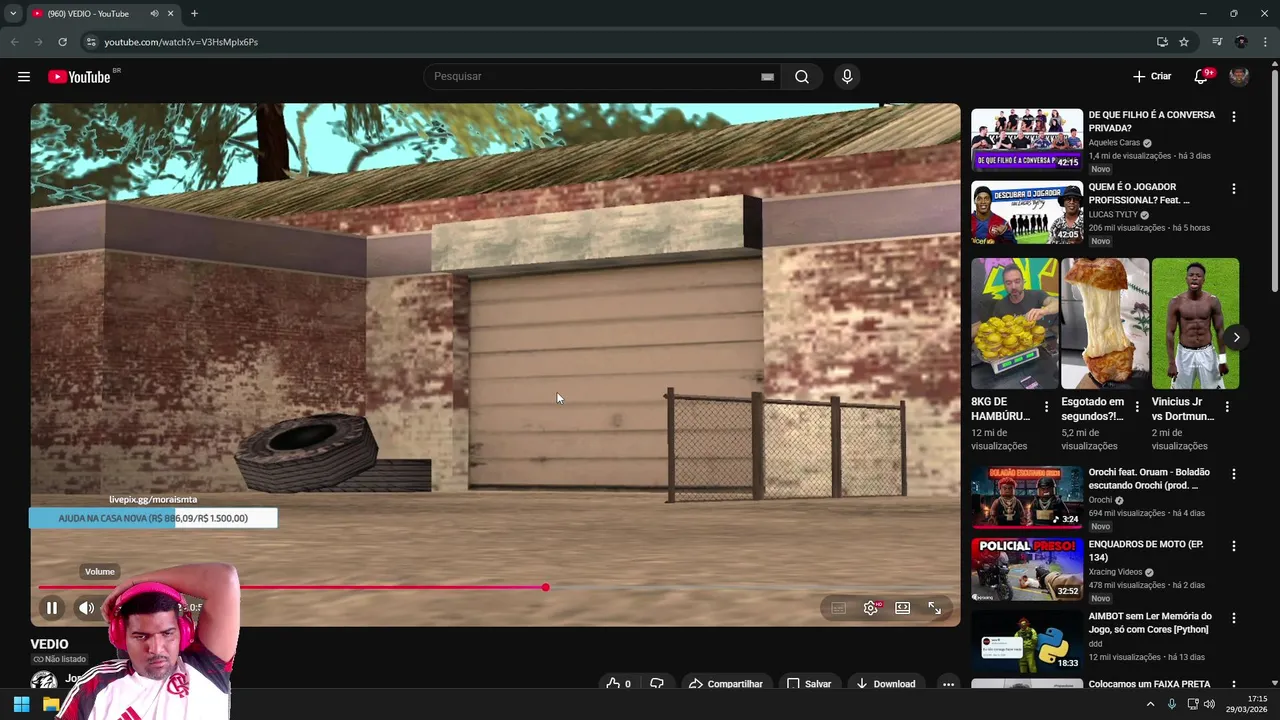
Task: Open the AIMBOT Python video thumbnail
Action: point(1027,641)
